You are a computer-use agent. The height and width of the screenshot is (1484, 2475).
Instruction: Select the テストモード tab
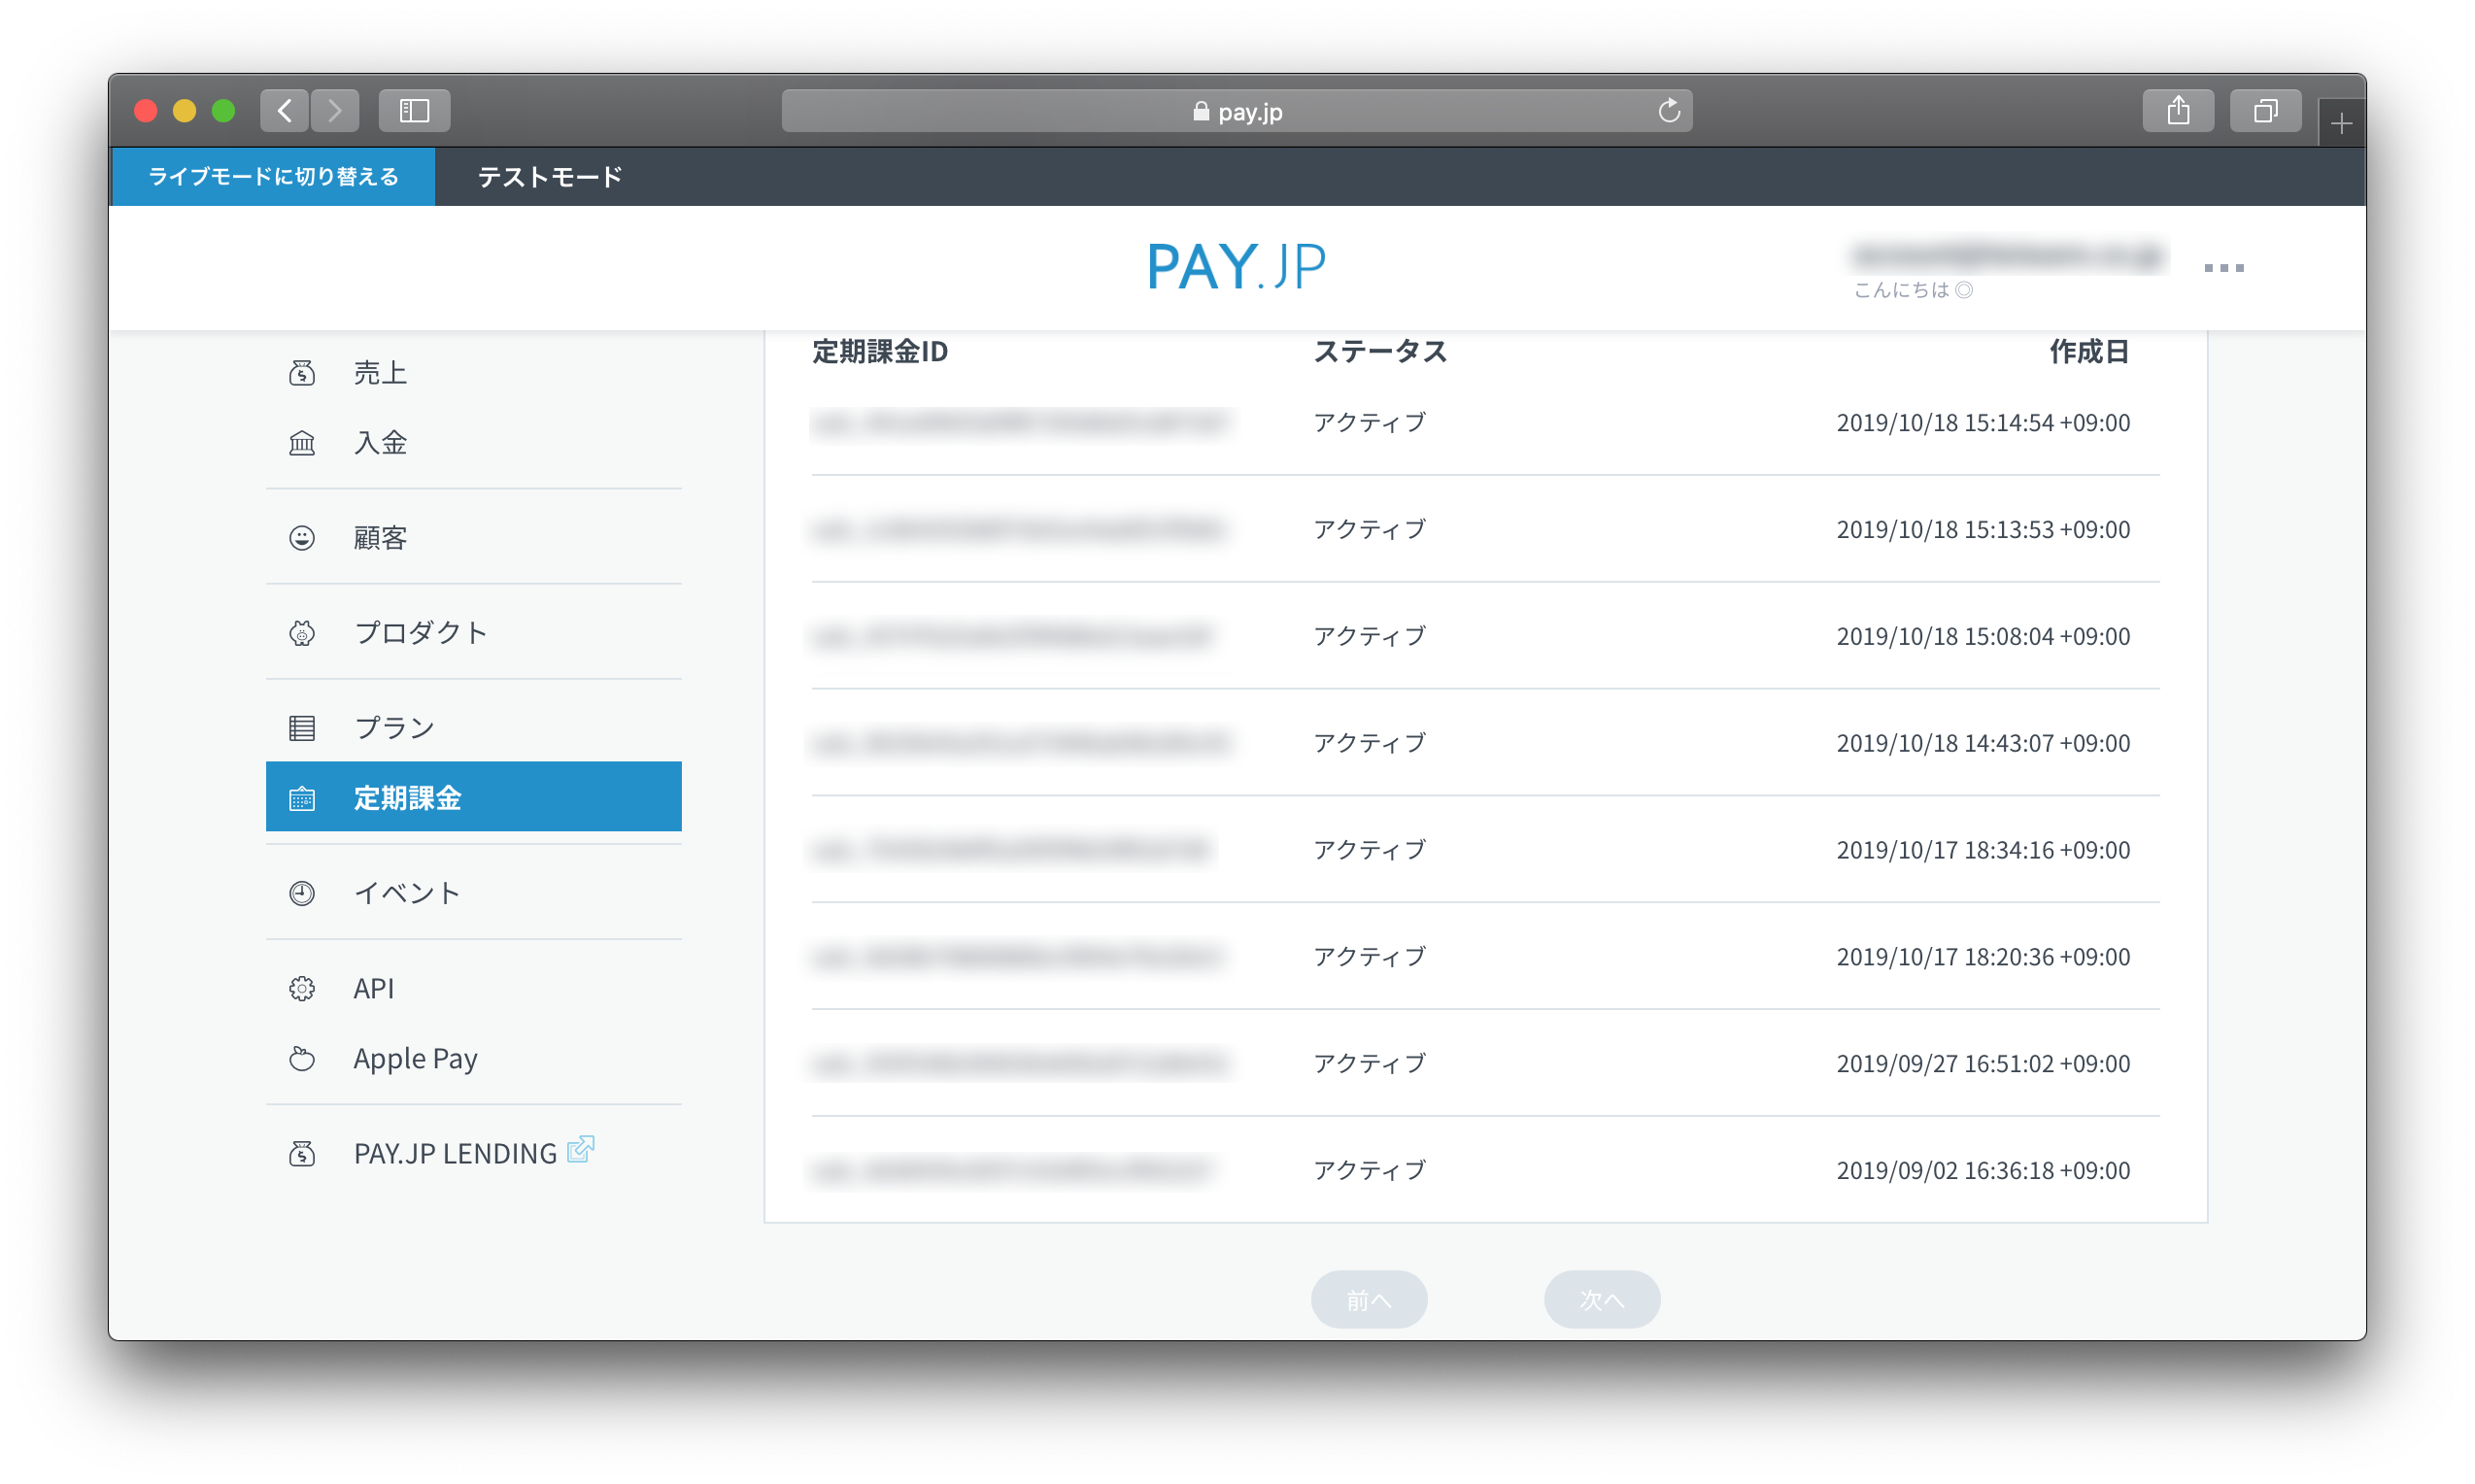click(x=550, y=177)
